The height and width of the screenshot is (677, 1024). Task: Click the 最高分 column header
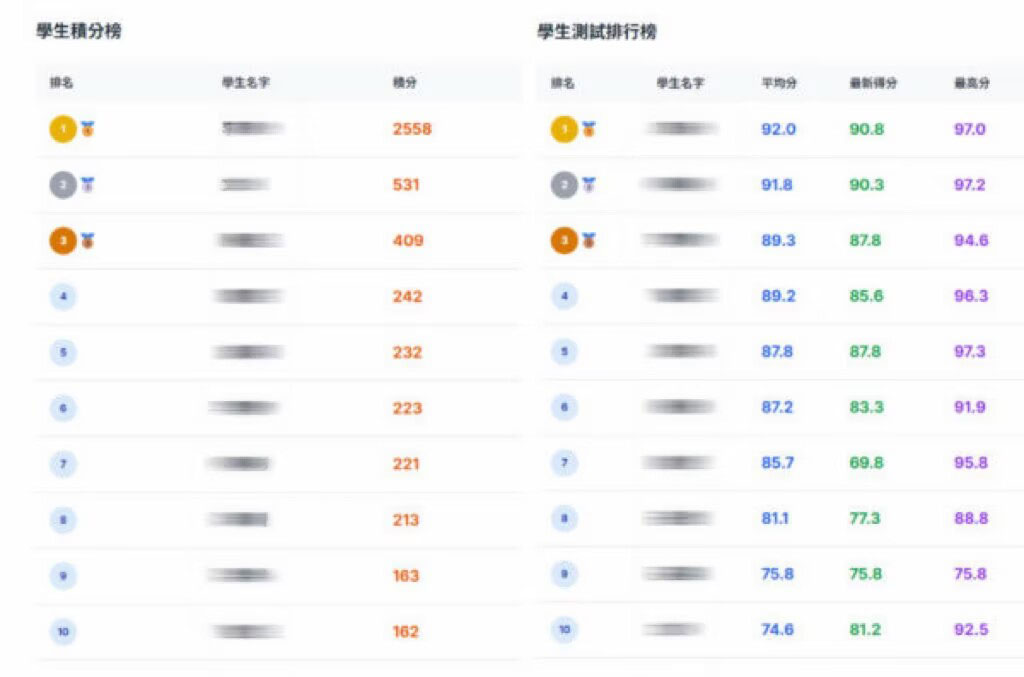[972, 83]
